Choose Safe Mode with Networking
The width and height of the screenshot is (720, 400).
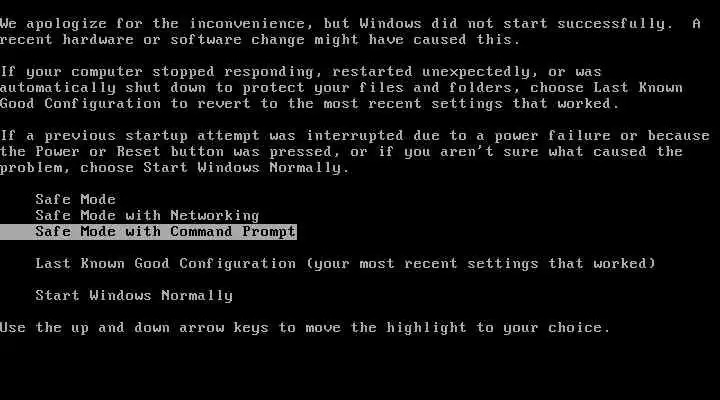147,215
